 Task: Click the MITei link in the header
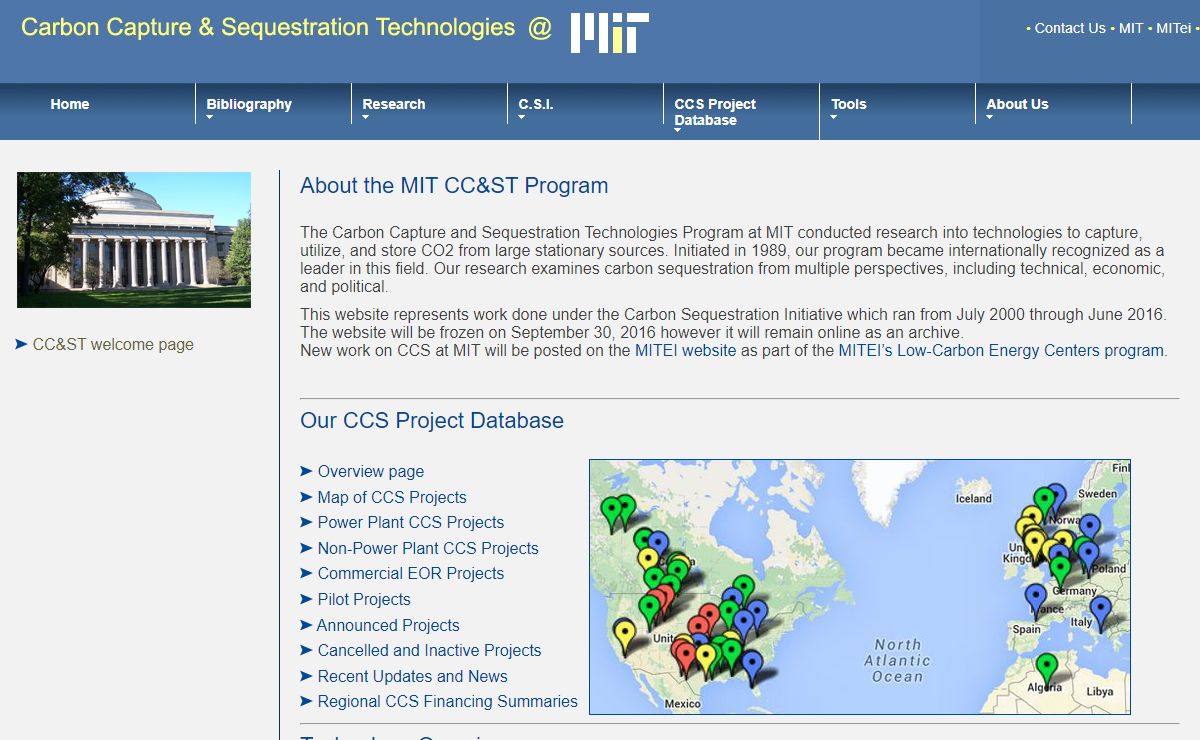[x=1174, y=28]
